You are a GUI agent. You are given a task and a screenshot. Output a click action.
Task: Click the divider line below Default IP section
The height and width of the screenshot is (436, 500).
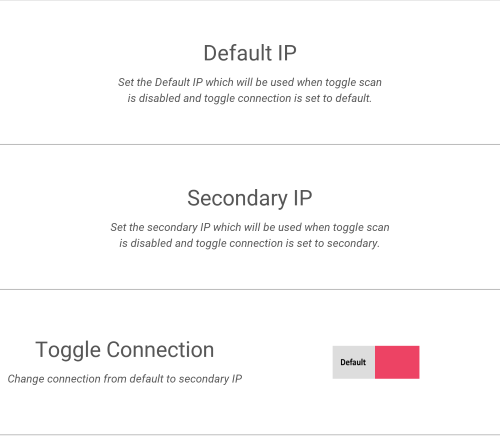click(250, 145)
